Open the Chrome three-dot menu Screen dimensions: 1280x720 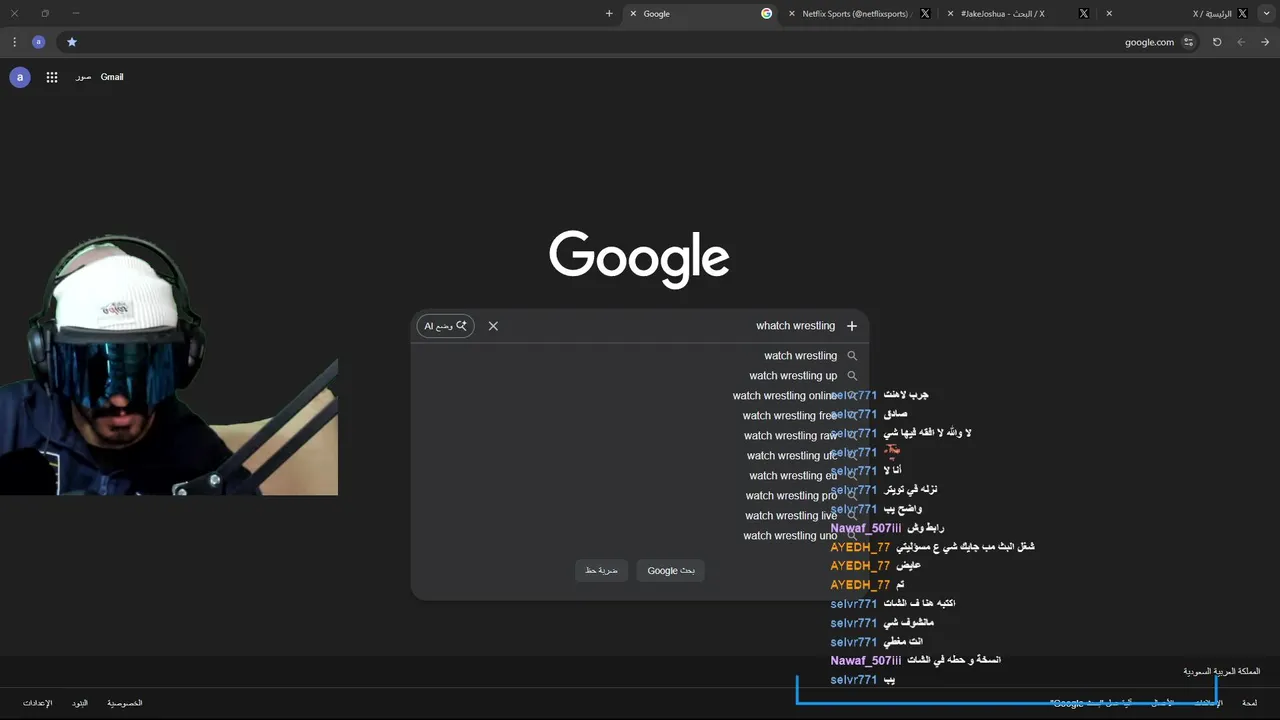pyautogui.click(x=14, y=42)
